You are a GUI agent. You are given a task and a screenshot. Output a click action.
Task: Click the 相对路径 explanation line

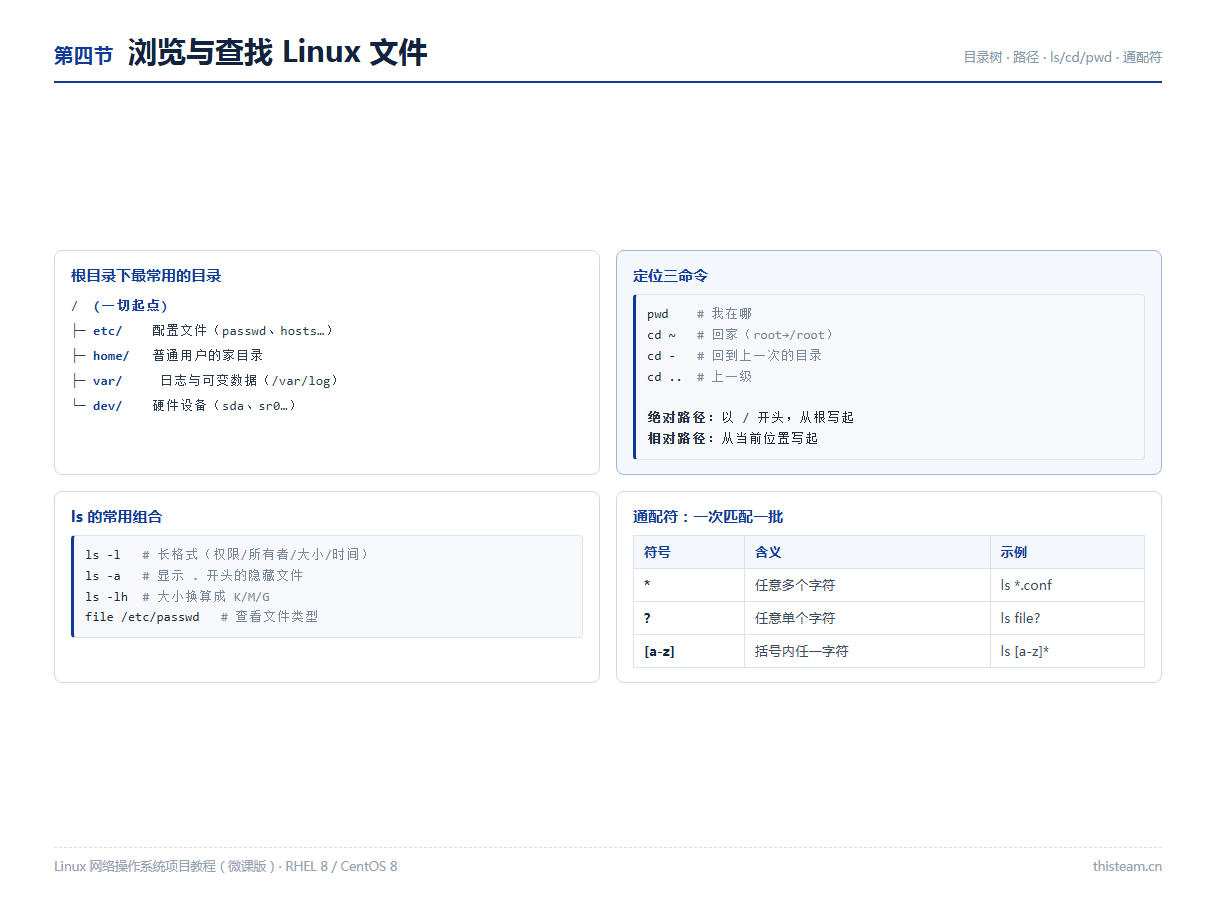point(733,438)
